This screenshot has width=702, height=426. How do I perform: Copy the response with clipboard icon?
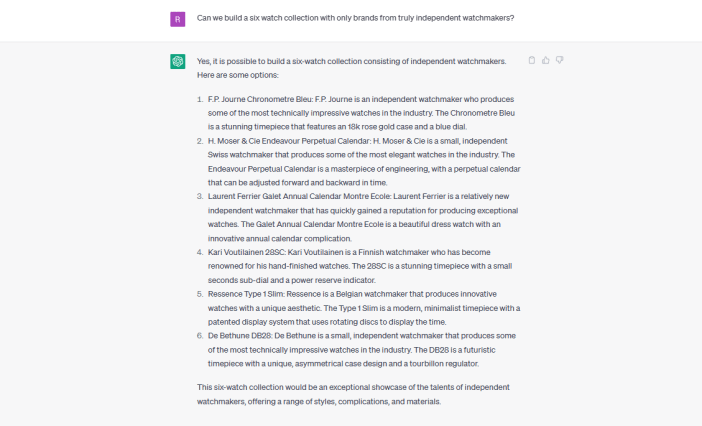click(531, 60)
